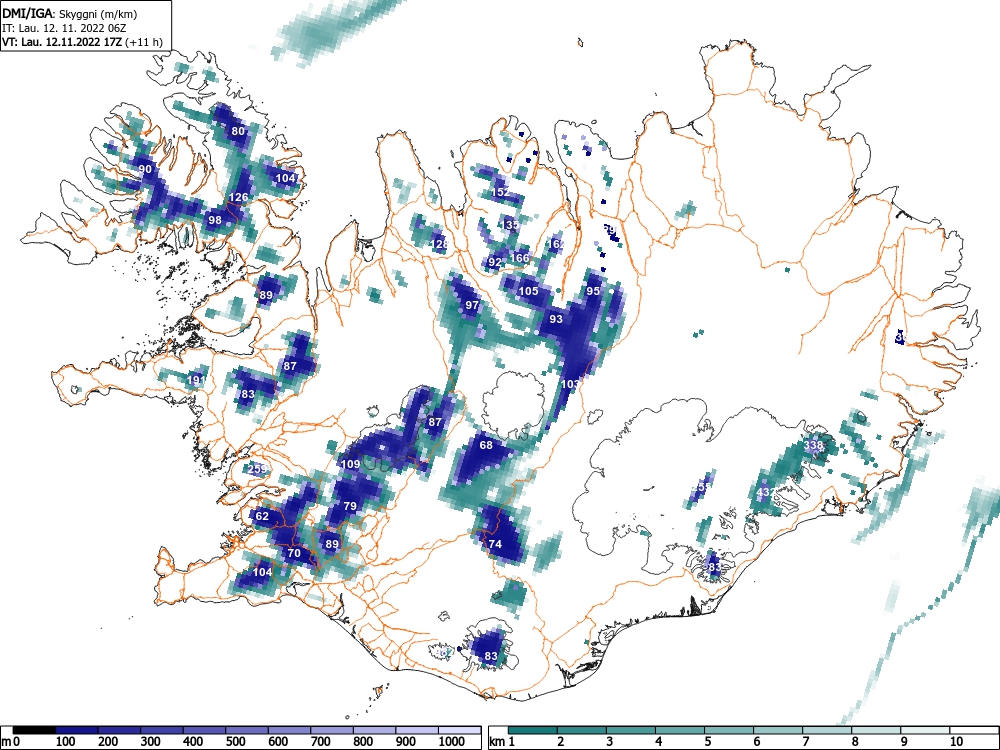Screen dimensions: 1000x750
Task: Click visibility value 97 on the map
Action: (472, 305)
